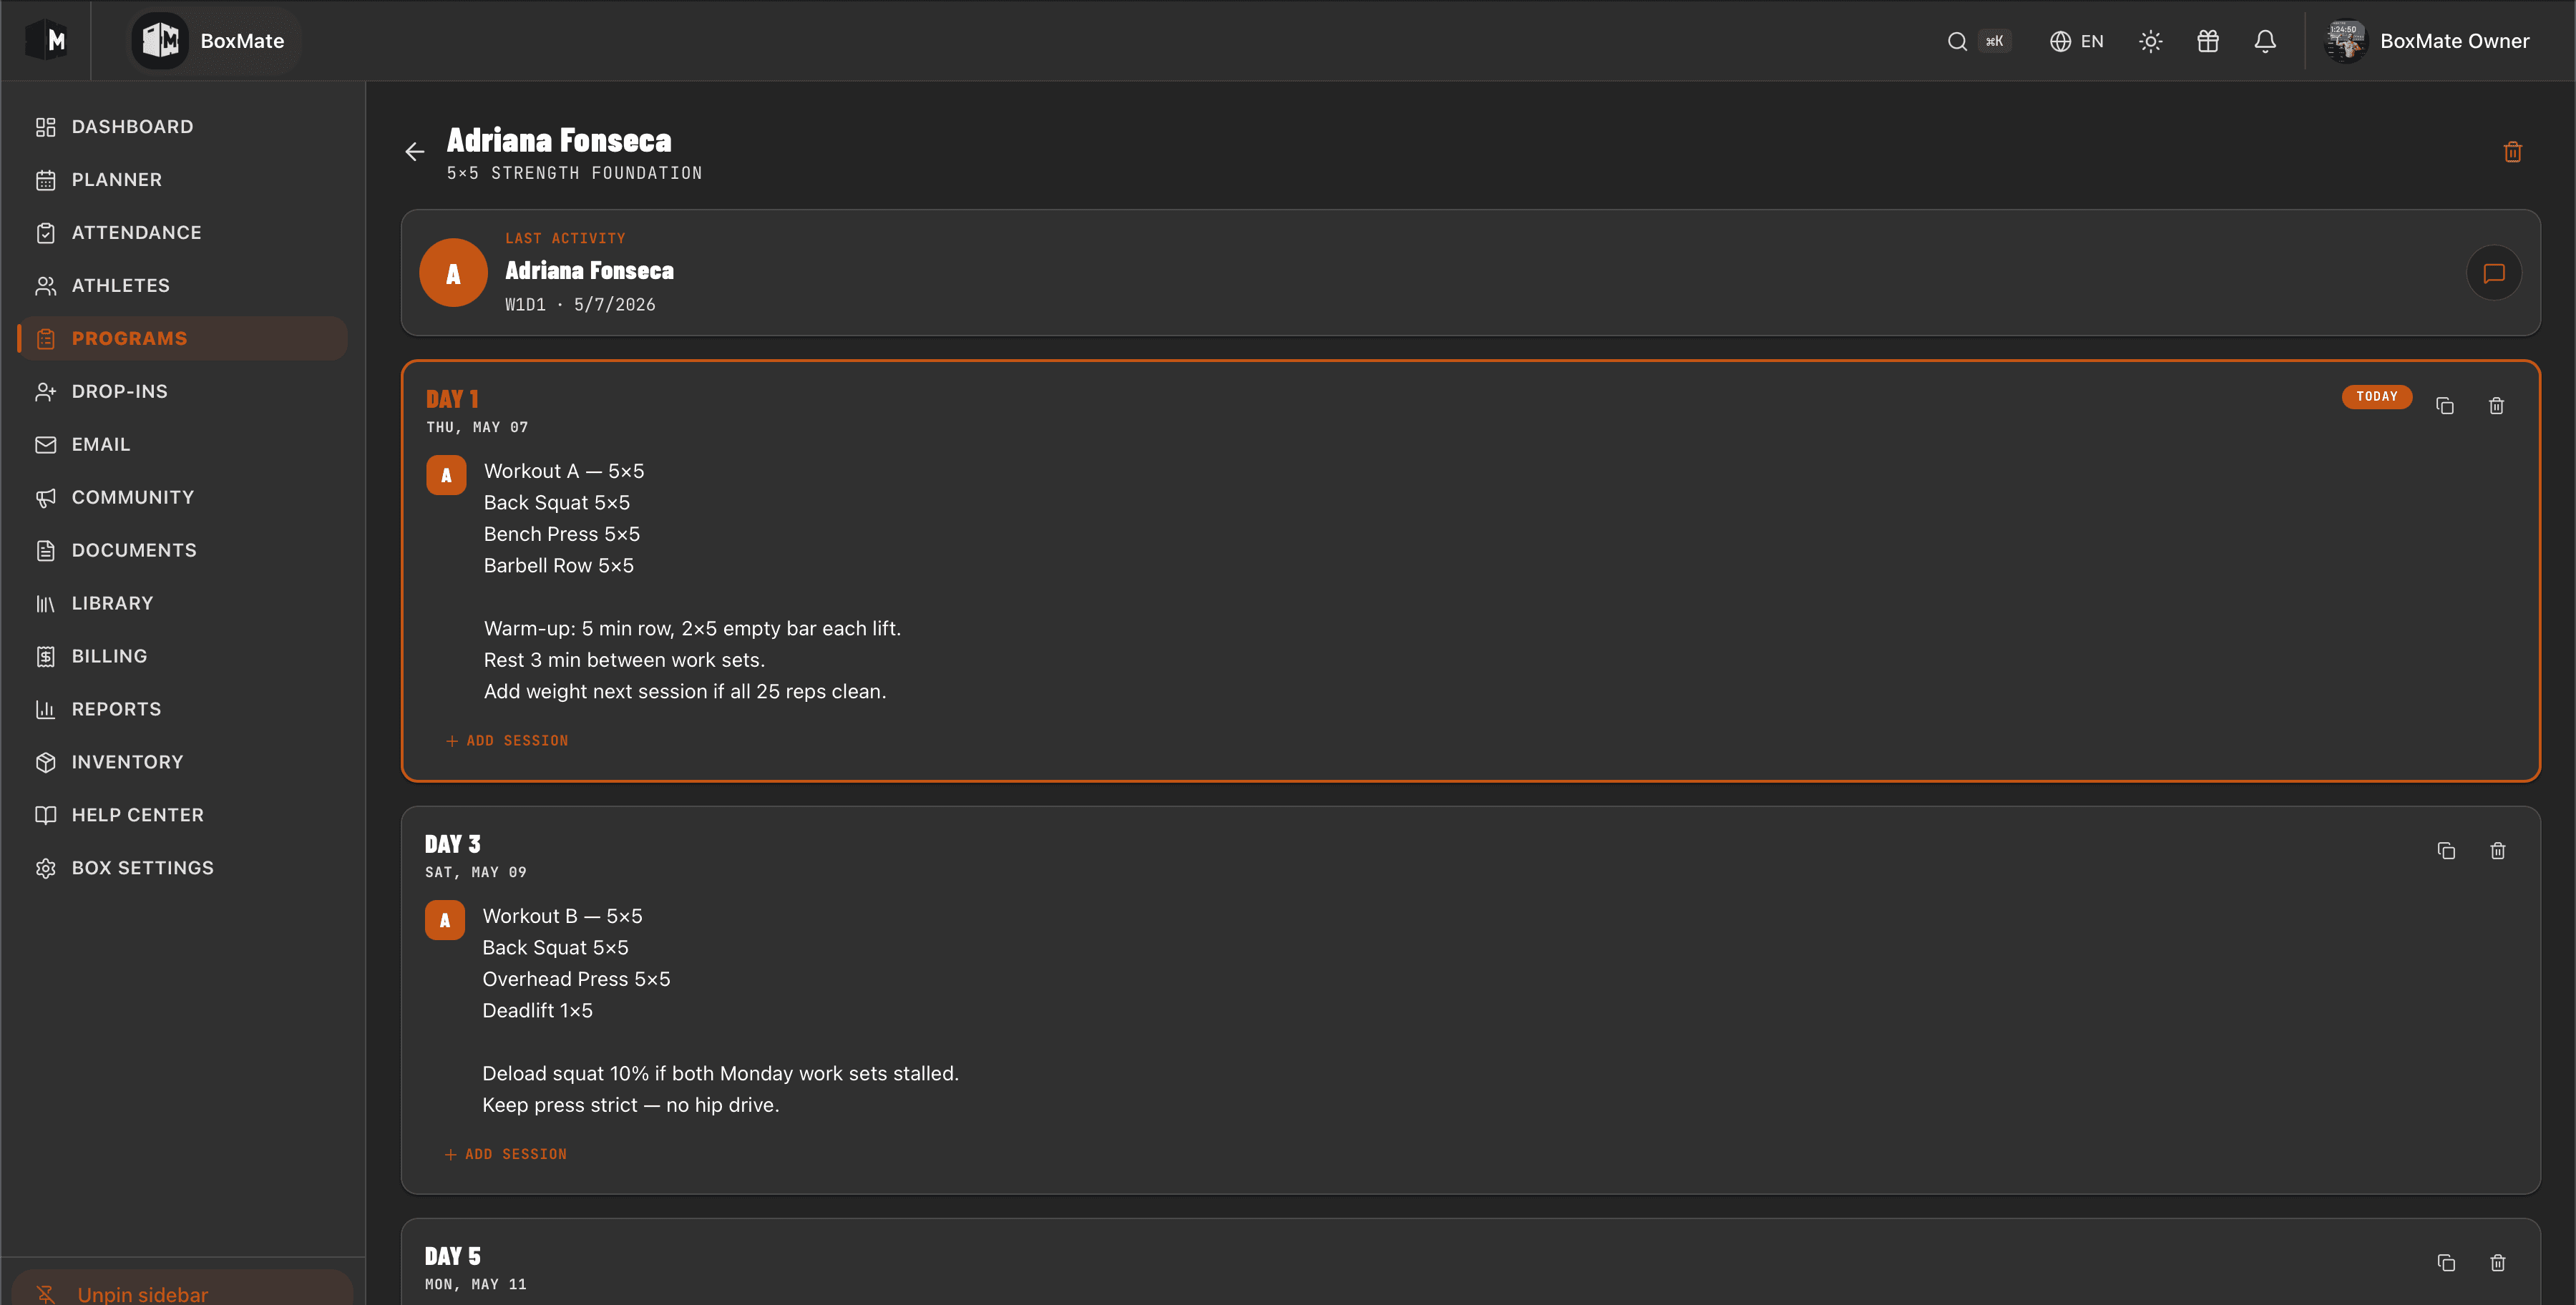2576x1305 pixels.
Task: Open comment bubble in Last Activity card
Action: pyautogui.click(x=2493, y=273)
